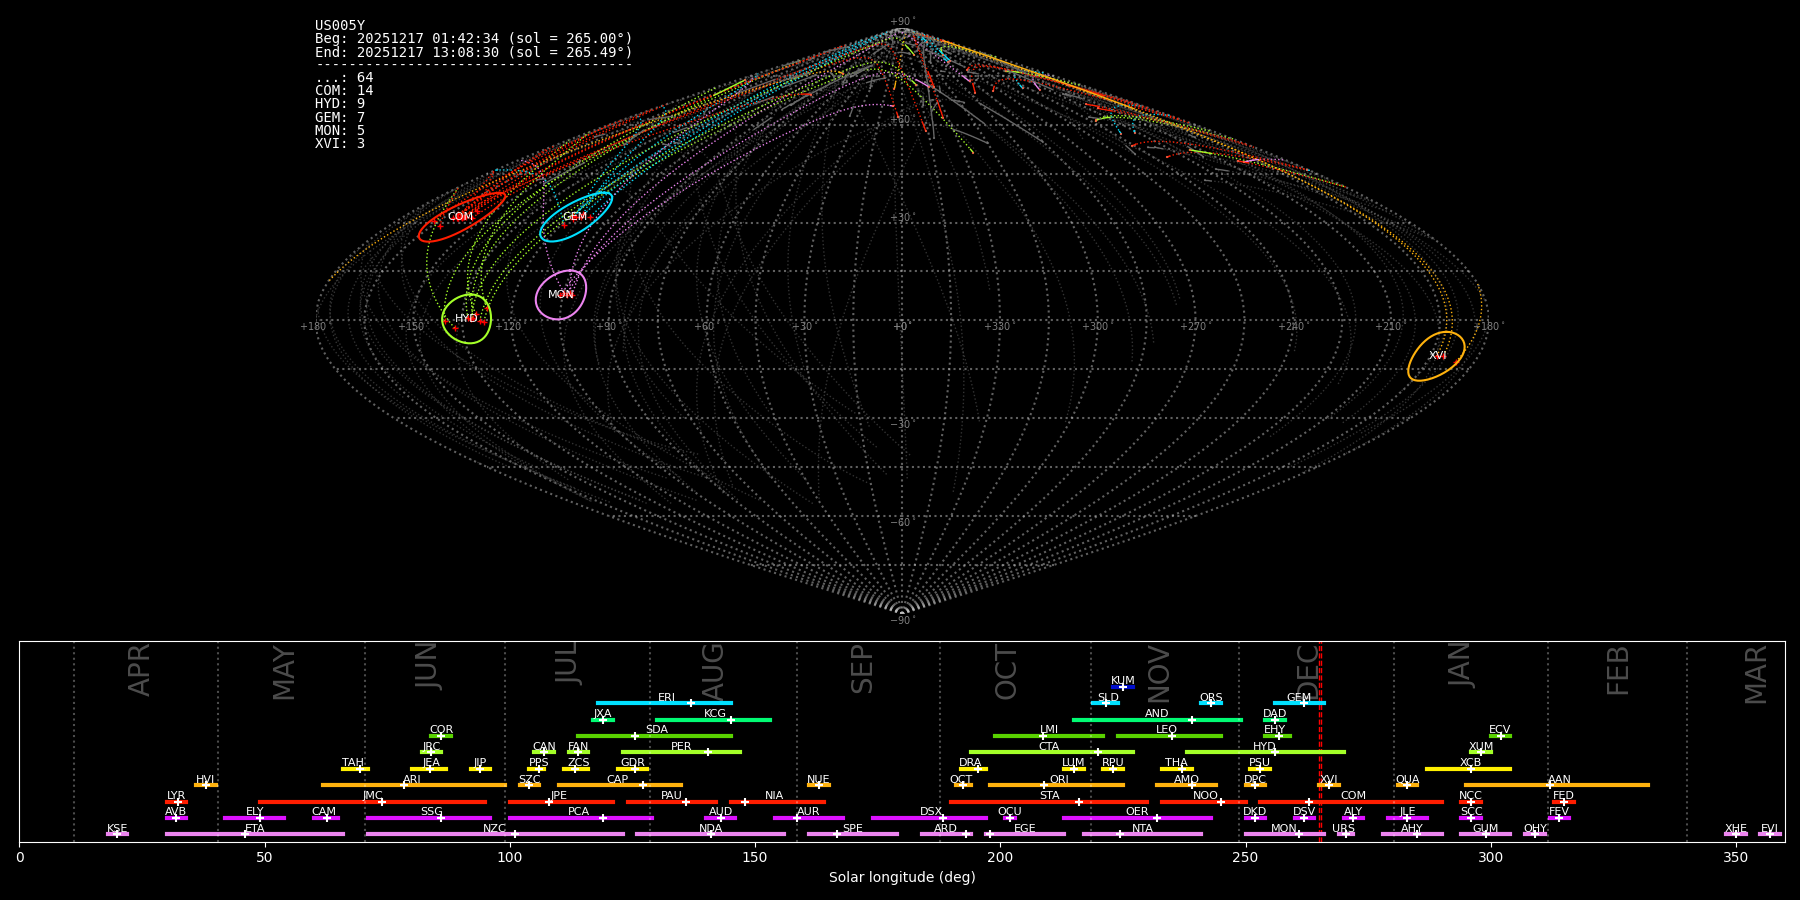Image resolution: width=1800 pixels, height=900 pixels.
Task: Select the cyan GEM radiant ellipse on the map
Action: point(575,217)
